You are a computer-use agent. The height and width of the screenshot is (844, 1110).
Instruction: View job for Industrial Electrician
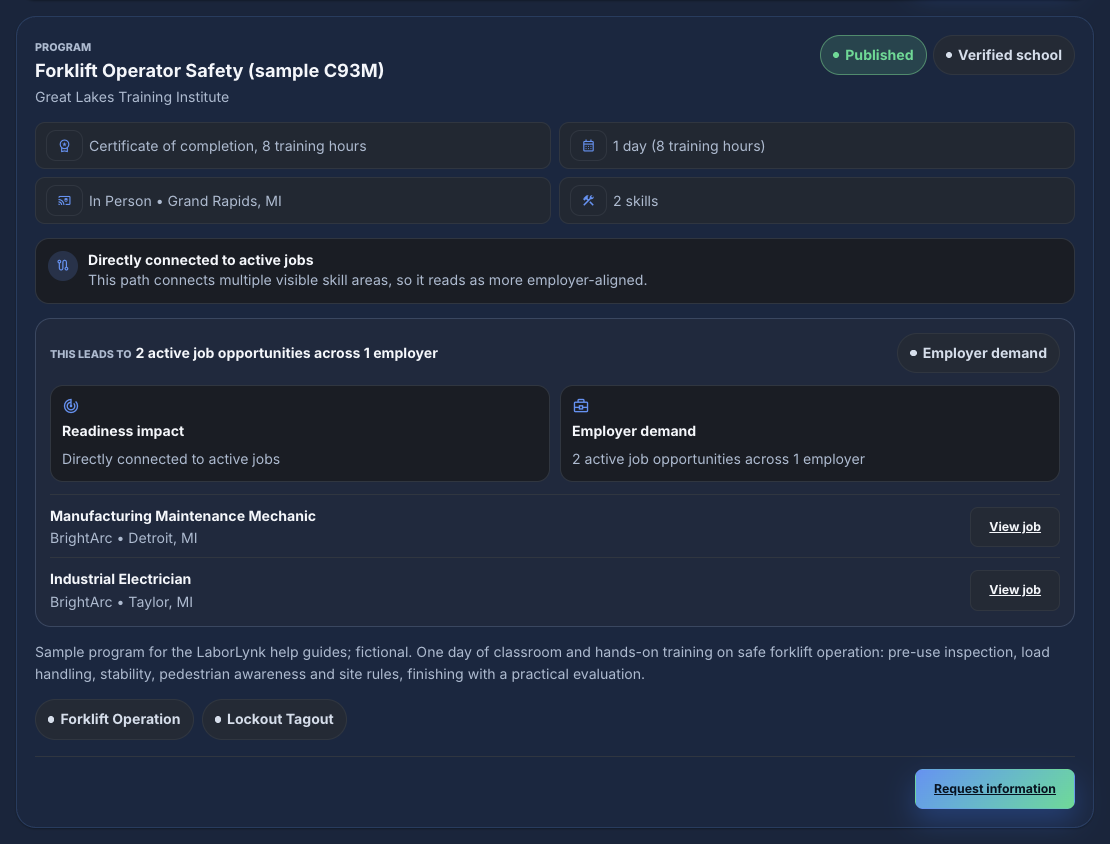1014,590
